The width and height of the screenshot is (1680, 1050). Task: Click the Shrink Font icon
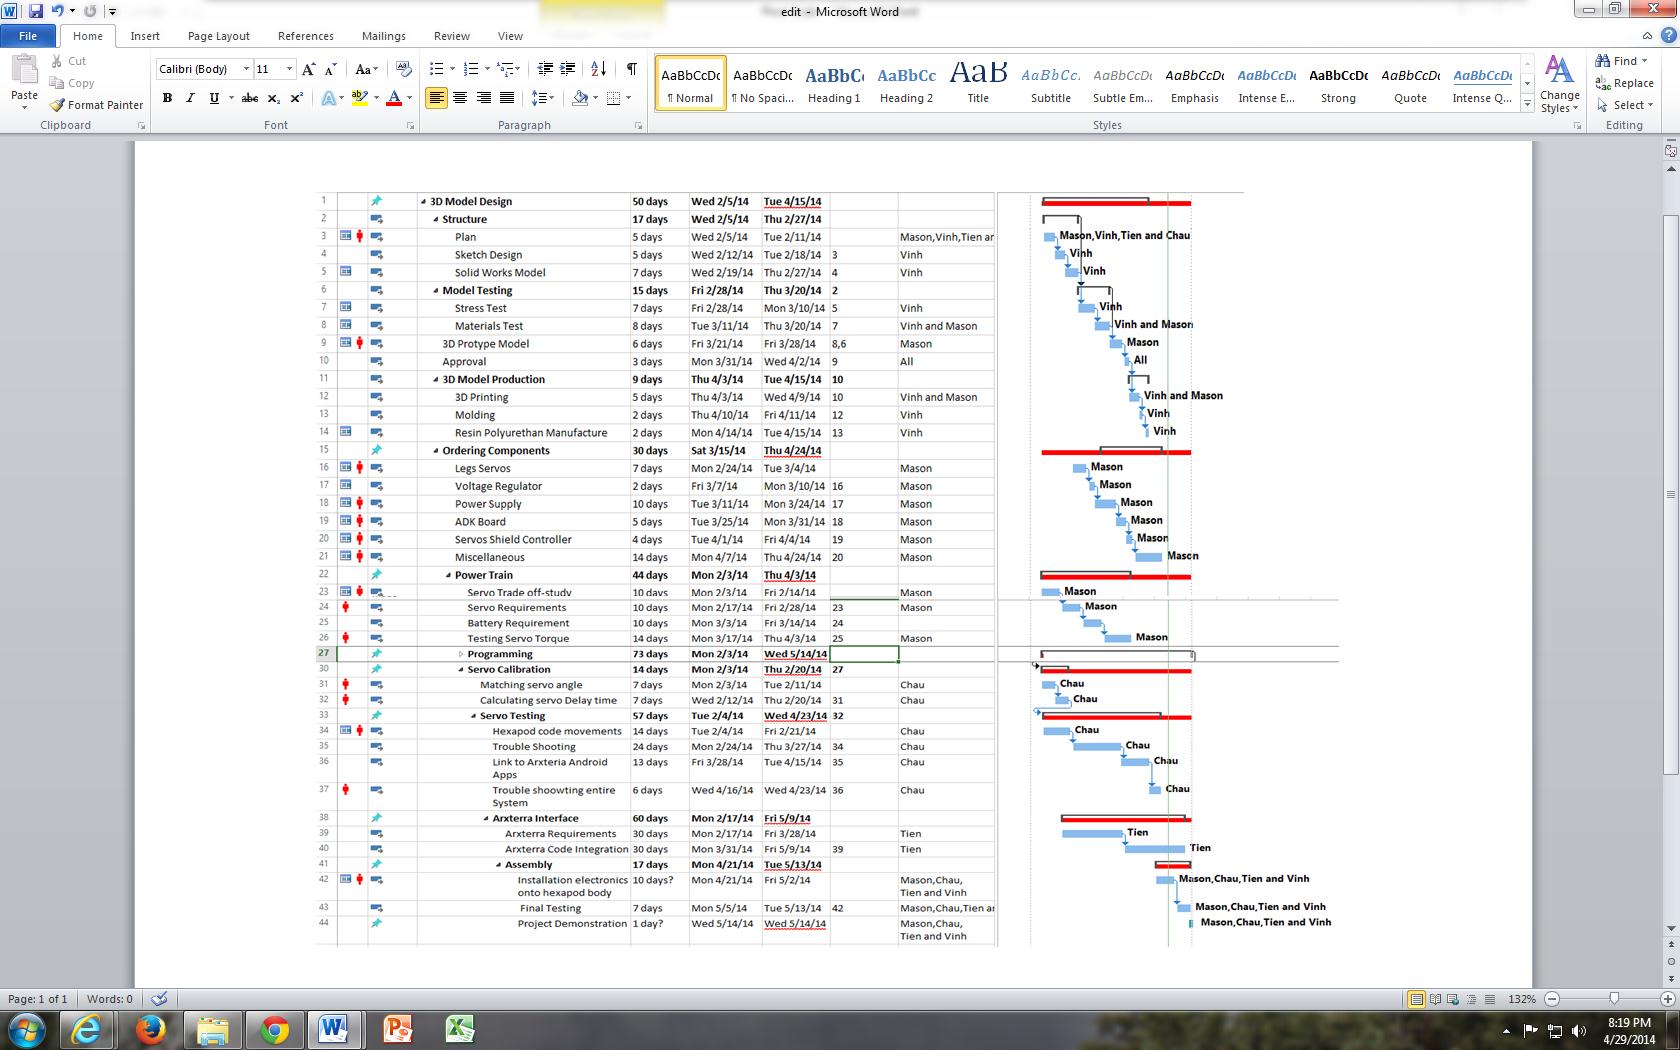click(x=331, y=69)
